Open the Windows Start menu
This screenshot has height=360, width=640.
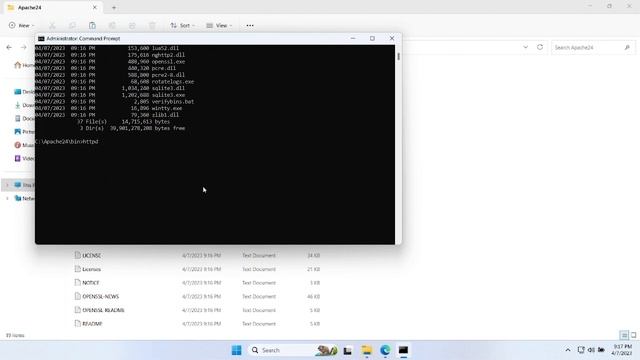point(236,350)
